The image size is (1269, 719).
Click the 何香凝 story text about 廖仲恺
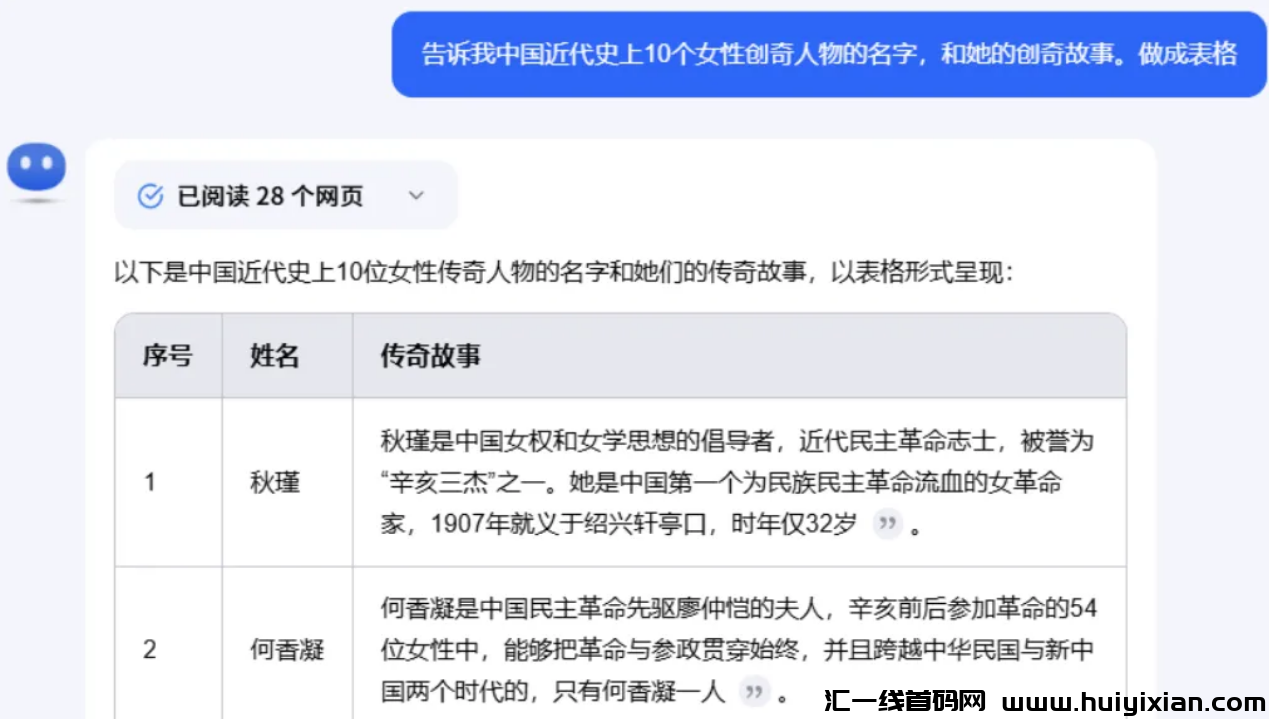[x=738, y=650]
